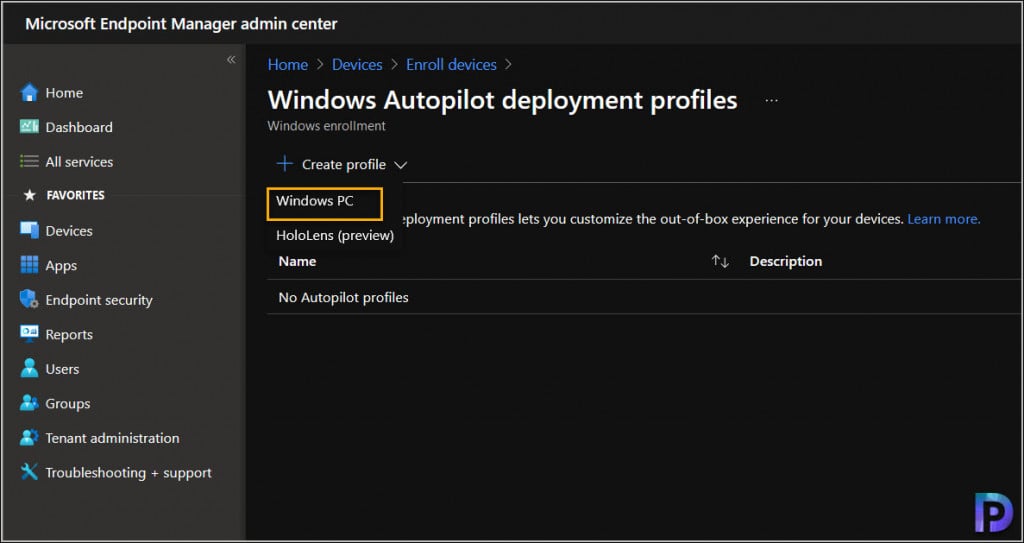Click the Name column header
The image size is (1024, 543).
[x=297, y=261]
